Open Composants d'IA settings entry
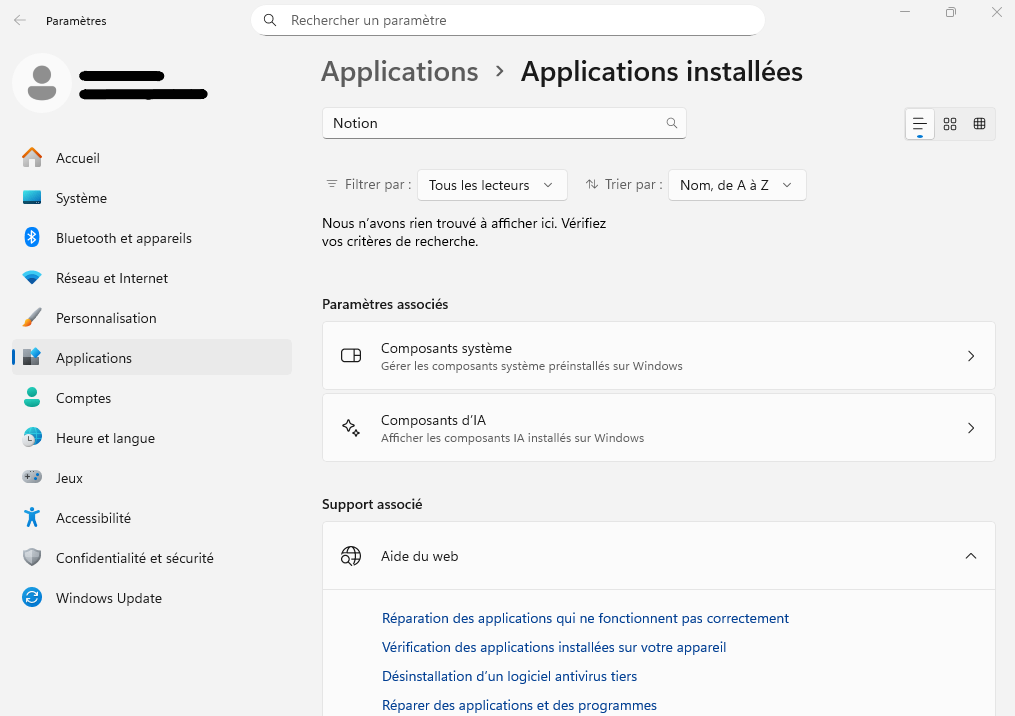Screen dimensions: 1015x716 (x=658, y=428)
